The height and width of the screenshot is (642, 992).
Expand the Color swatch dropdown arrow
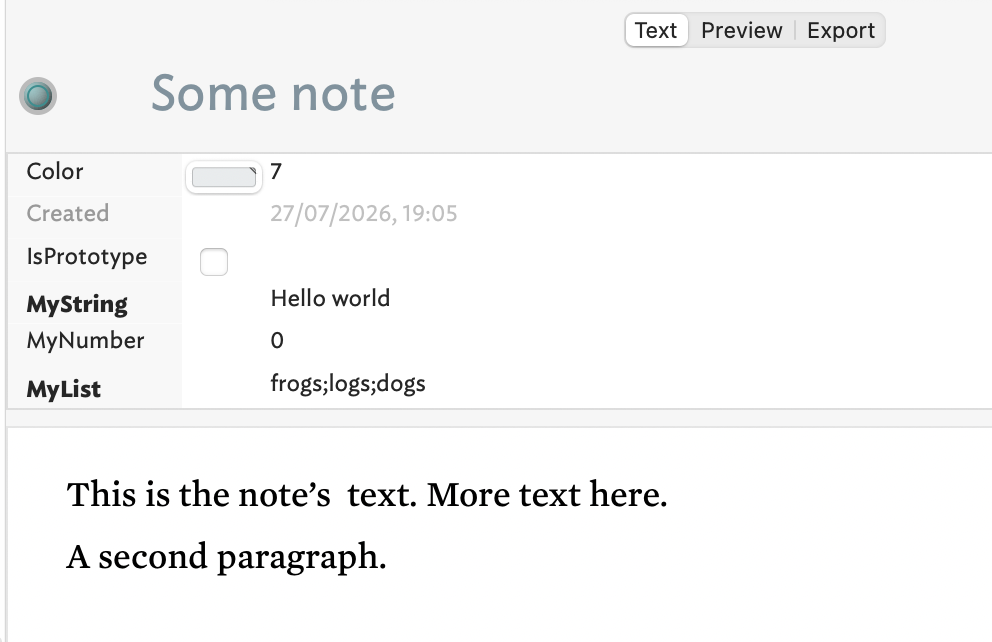click(253, 171)
